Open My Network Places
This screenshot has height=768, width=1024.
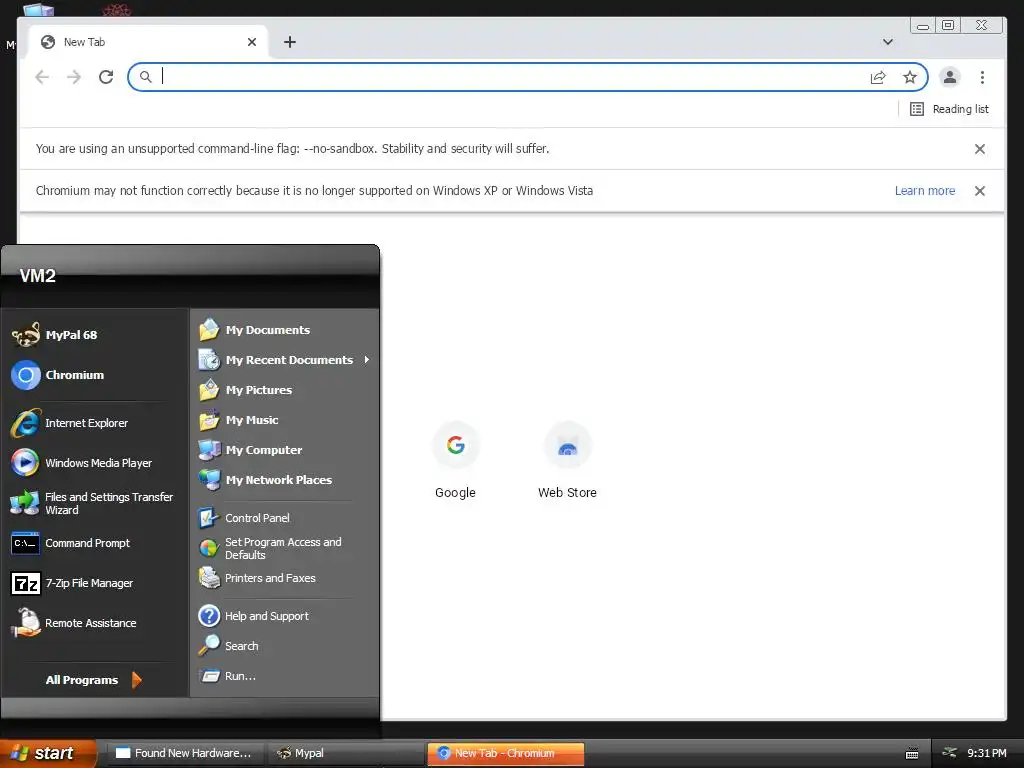[266, 480]
